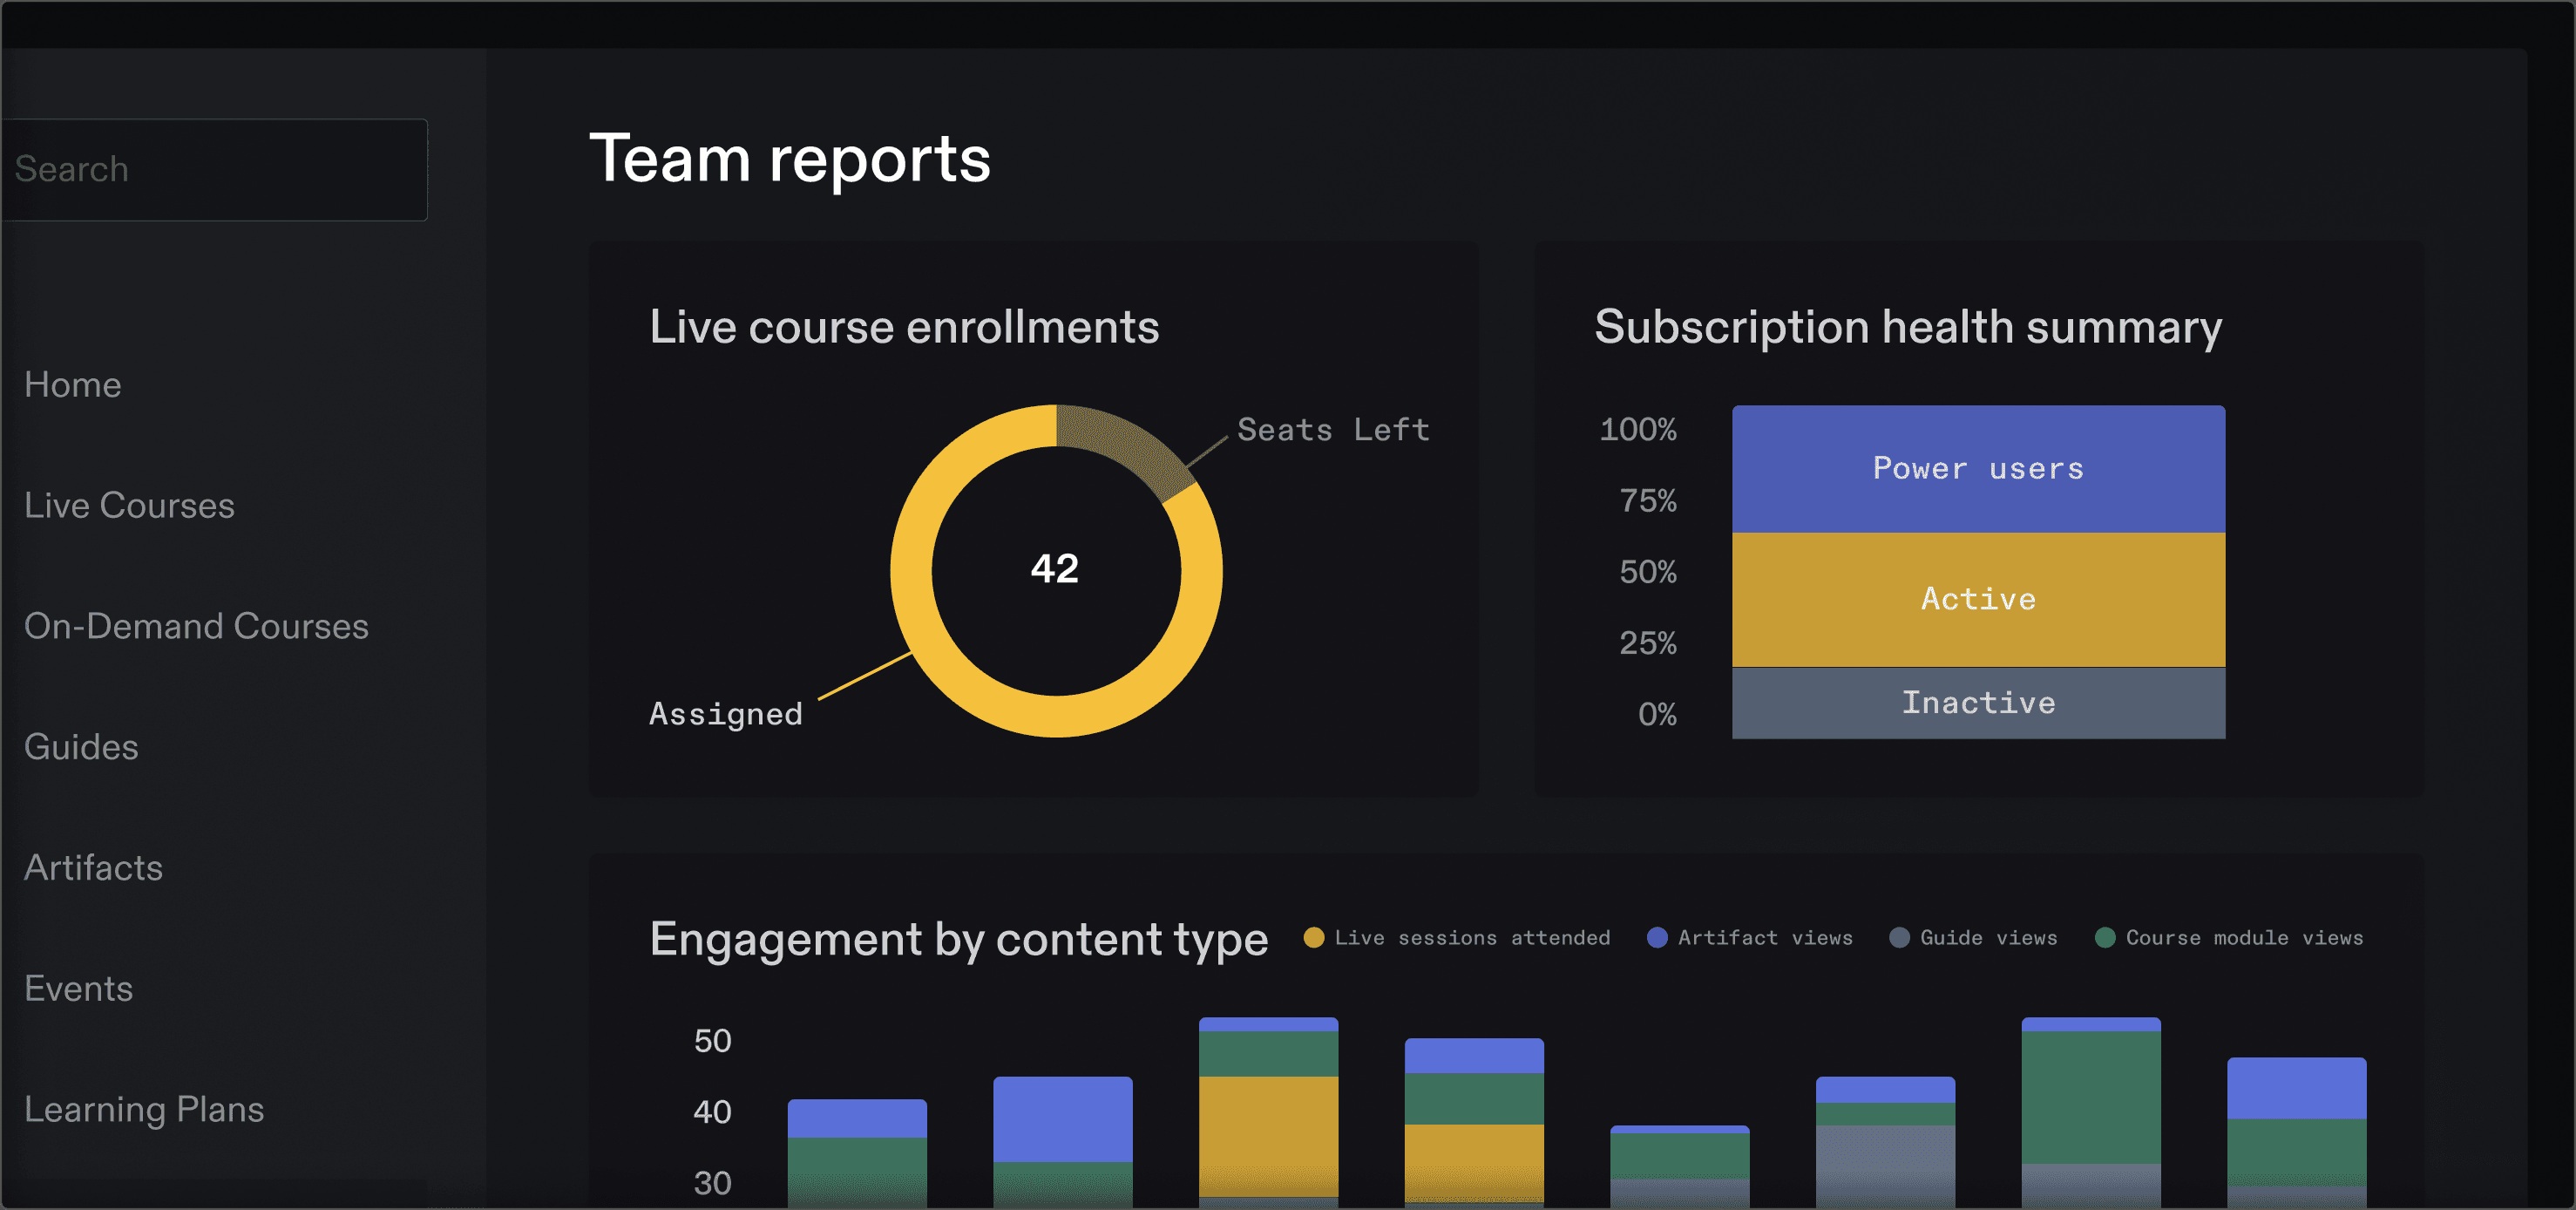Click the 75% axis label
Viewport: 2576px width, 1210px height.
pyautogui.click(x=1648, y=501)
